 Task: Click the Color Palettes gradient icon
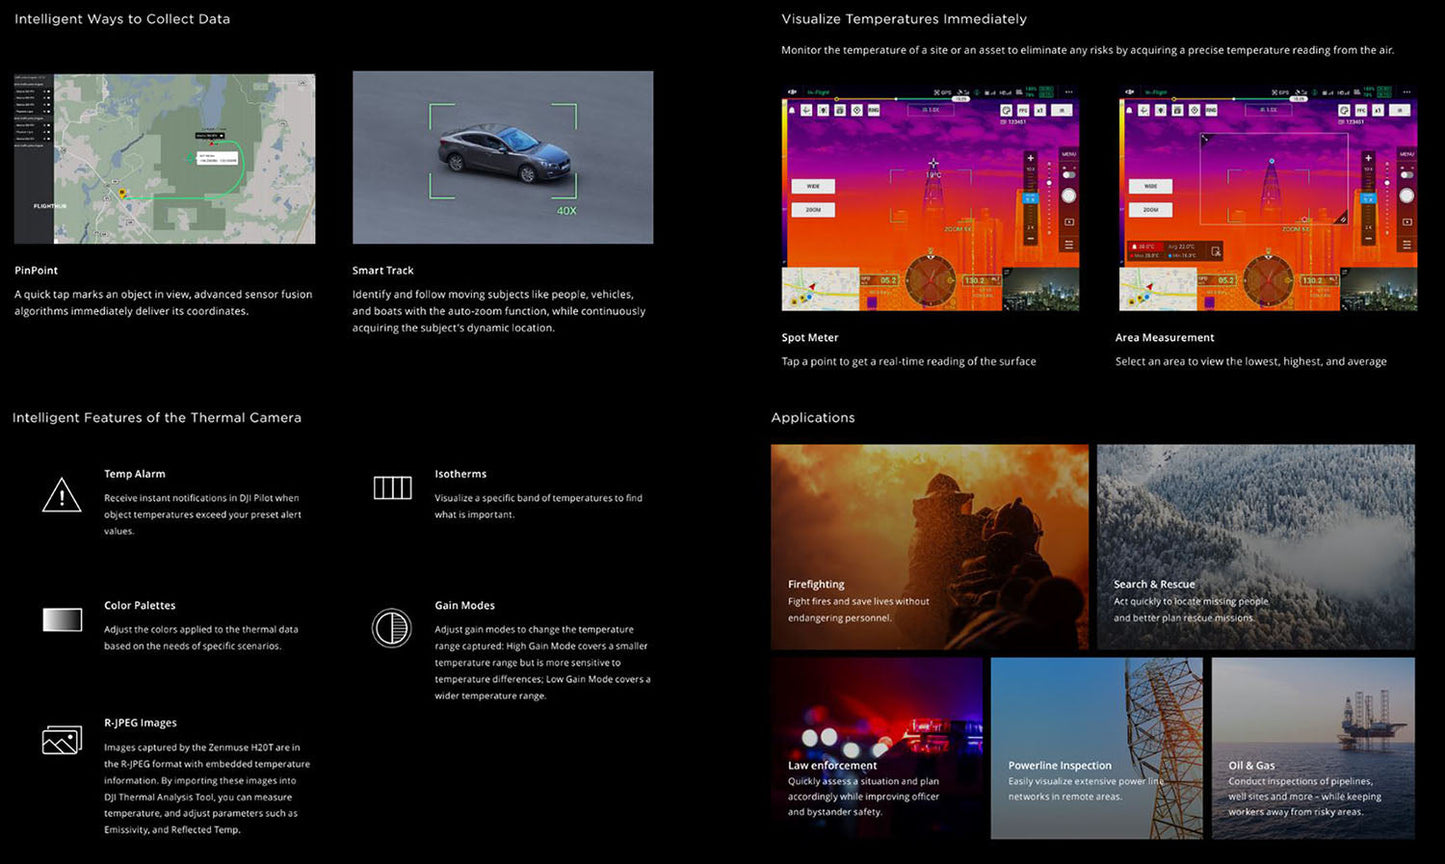62,620
